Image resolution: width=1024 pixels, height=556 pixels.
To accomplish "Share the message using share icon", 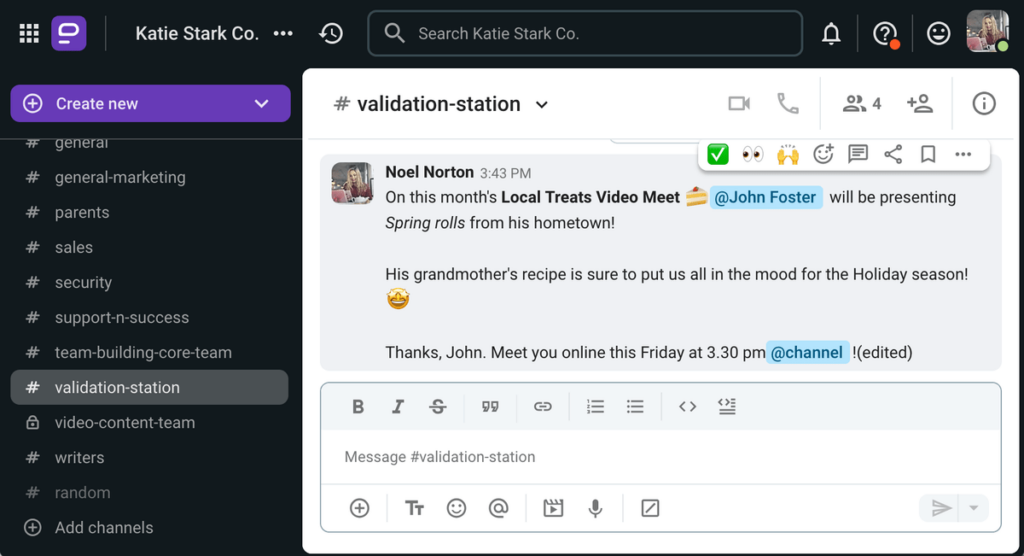I will click(x=893, y=154).
